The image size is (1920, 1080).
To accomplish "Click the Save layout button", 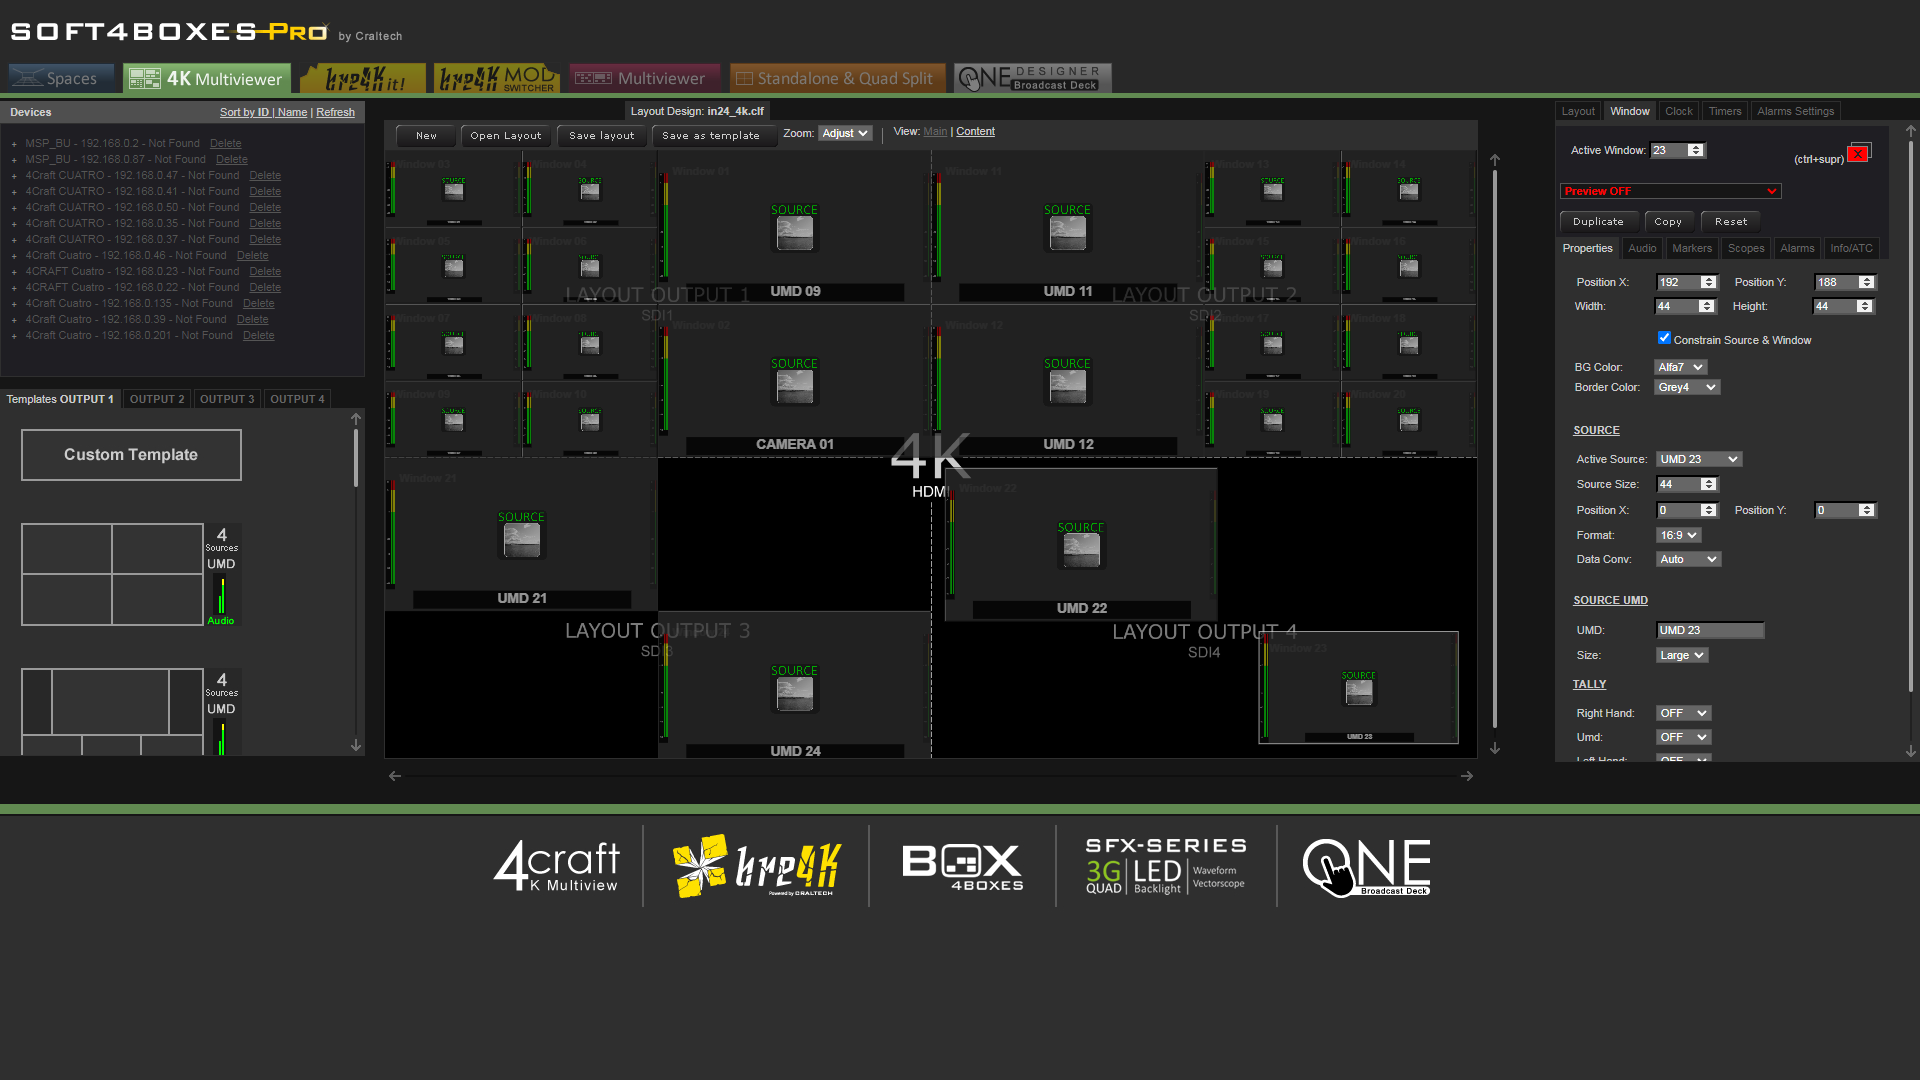I will [x=601, y=135].
